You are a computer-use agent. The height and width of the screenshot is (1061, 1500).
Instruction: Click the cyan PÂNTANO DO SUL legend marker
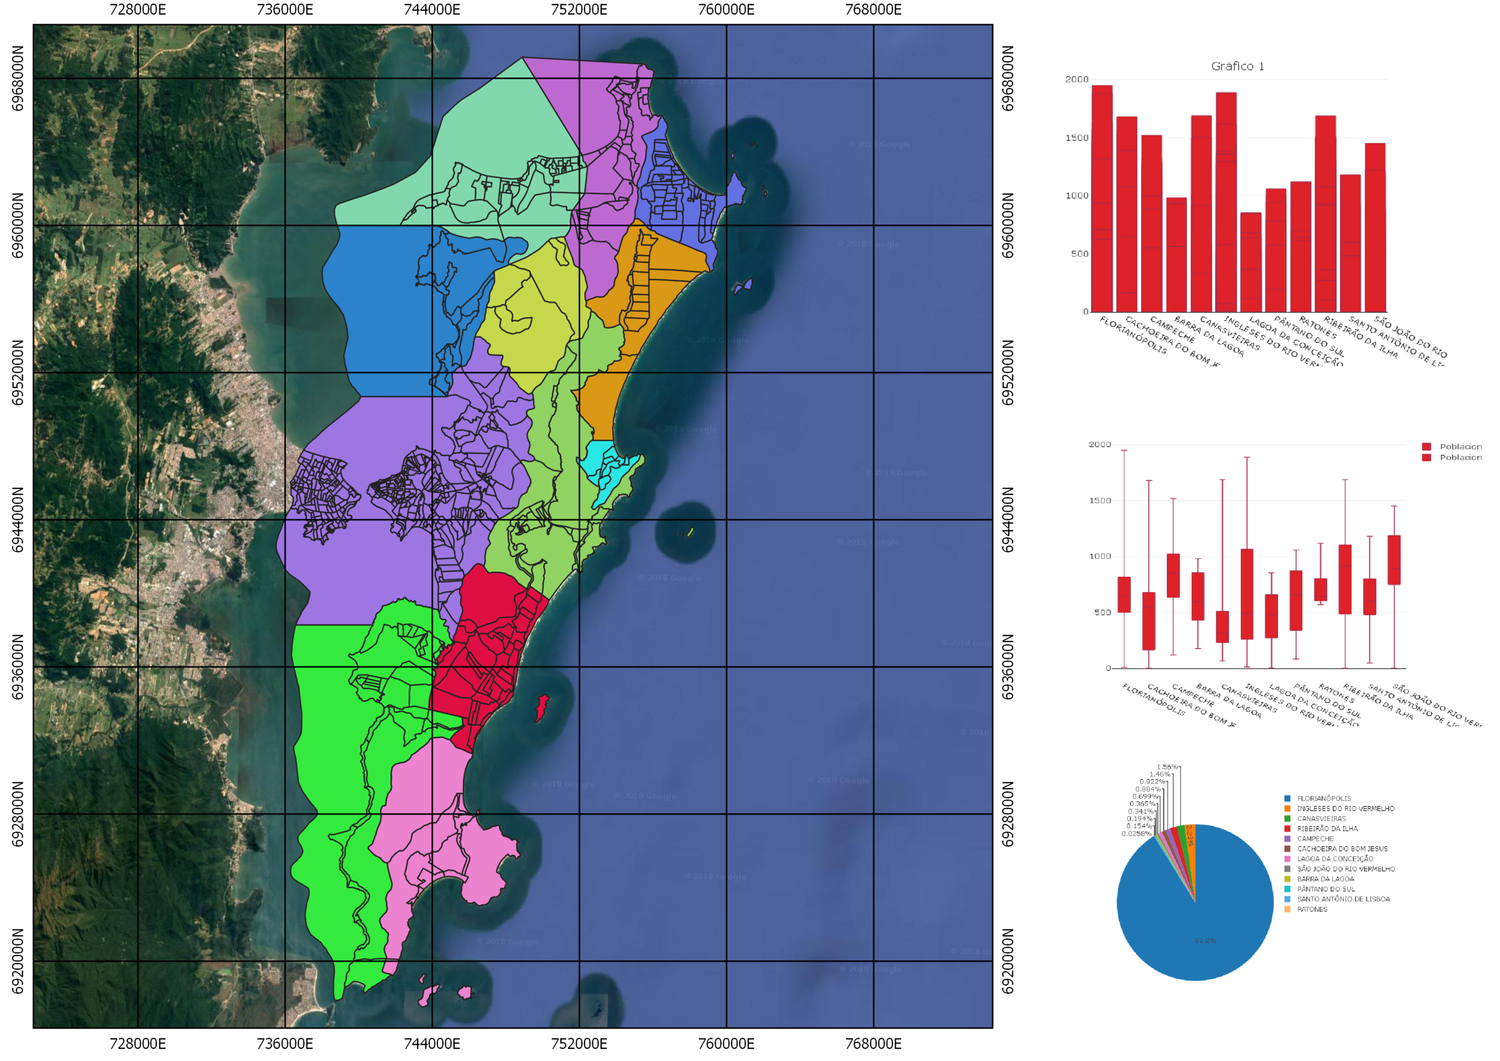tap(1287, 888)
